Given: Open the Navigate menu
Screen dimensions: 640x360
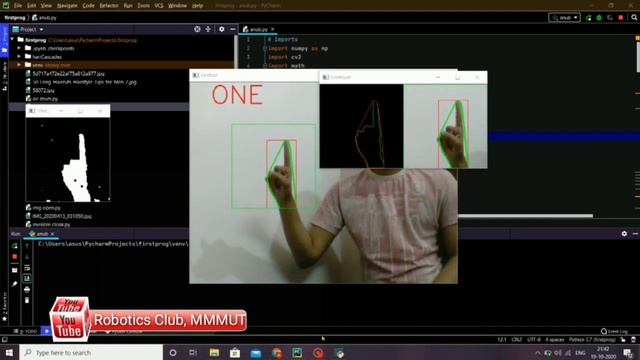Looking at the screenshot, I should coord(67,6).
